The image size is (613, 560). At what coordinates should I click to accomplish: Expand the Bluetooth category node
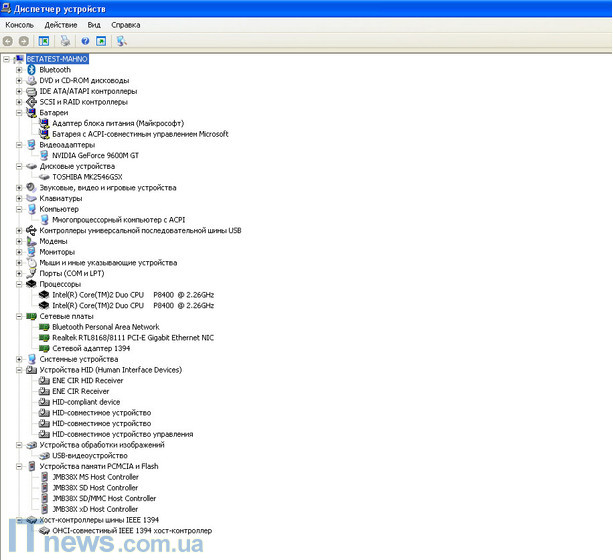coord(19,70)
